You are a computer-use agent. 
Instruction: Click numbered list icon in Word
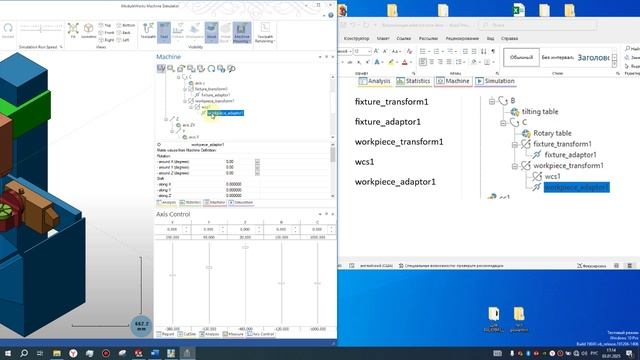[437, 51]
